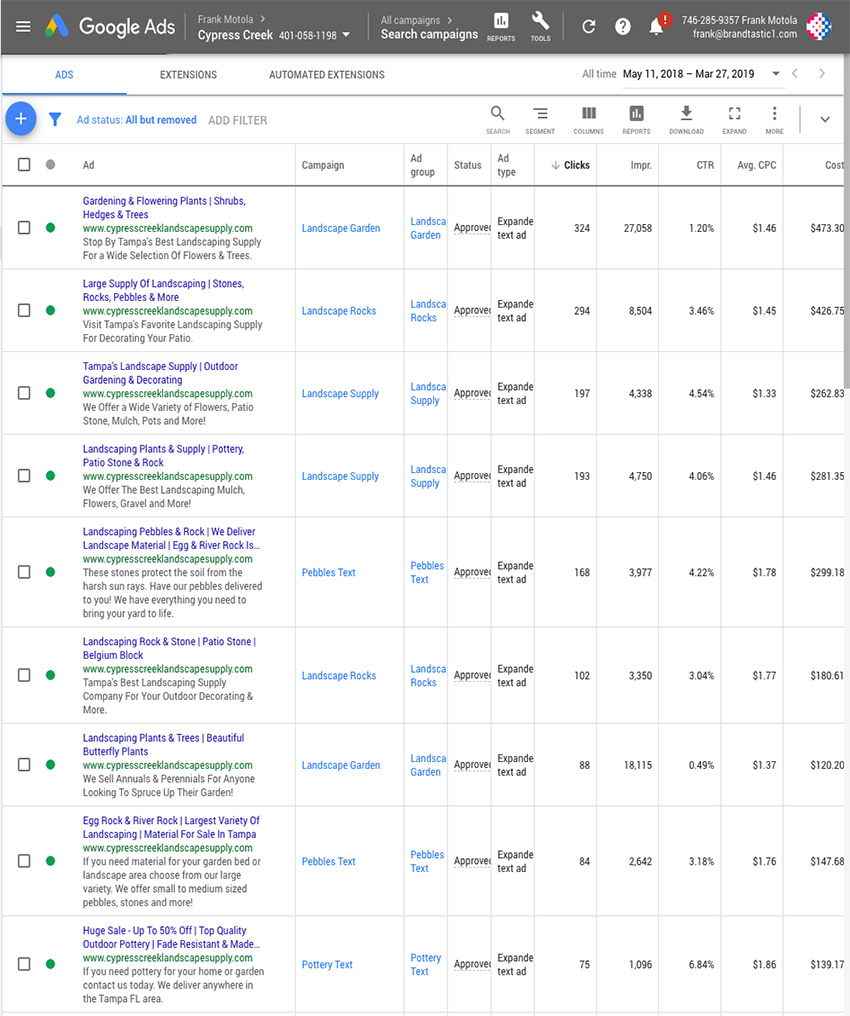The width and height of the screenshot is (850, 1016).
Task: Open the hamburger navigation menu
Action: tap(23, 27)
